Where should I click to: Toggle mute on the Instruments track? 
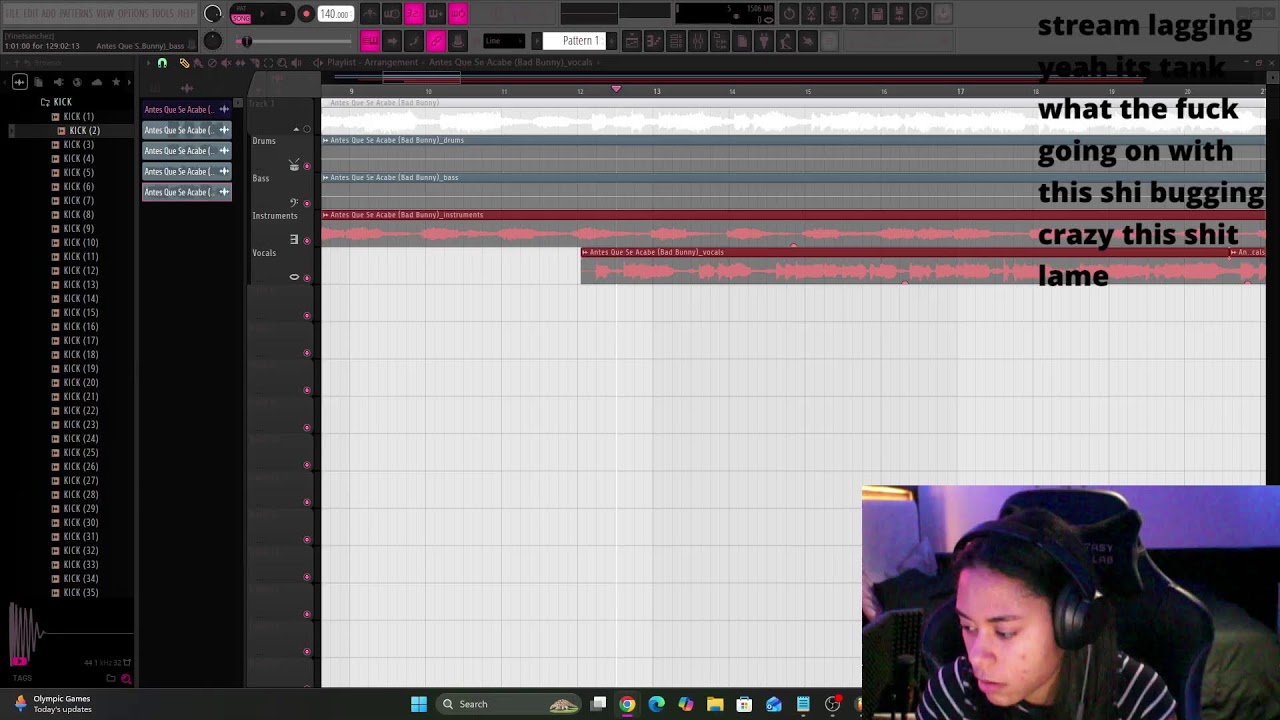point(306,240)
